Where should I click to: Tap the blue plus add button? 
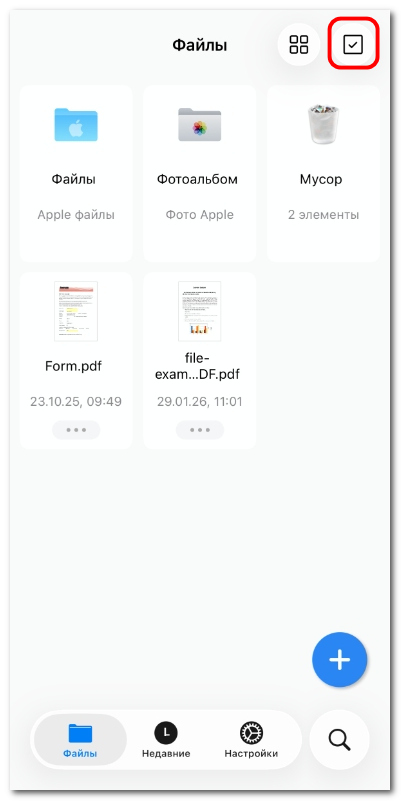[x=340, y=659]
